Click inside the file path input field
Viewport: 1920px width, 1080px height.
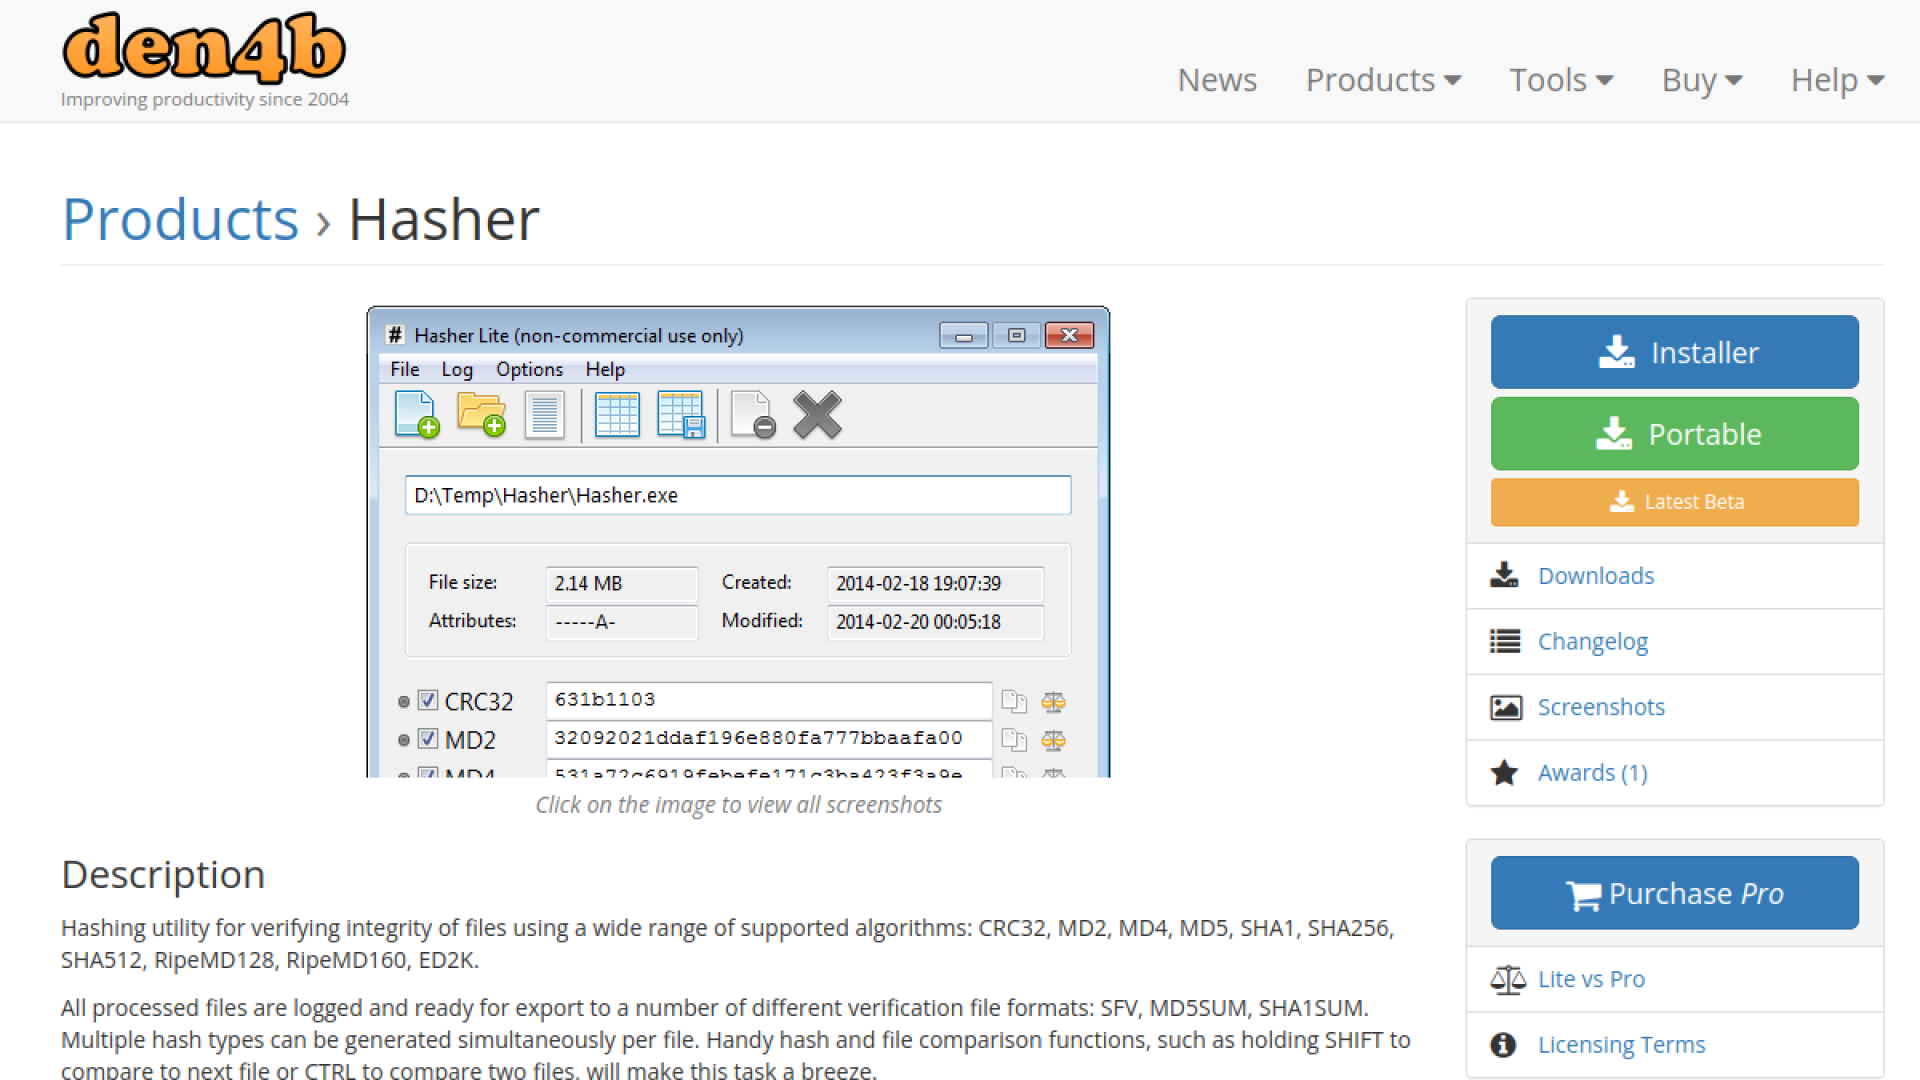click(x=737, y=495)
